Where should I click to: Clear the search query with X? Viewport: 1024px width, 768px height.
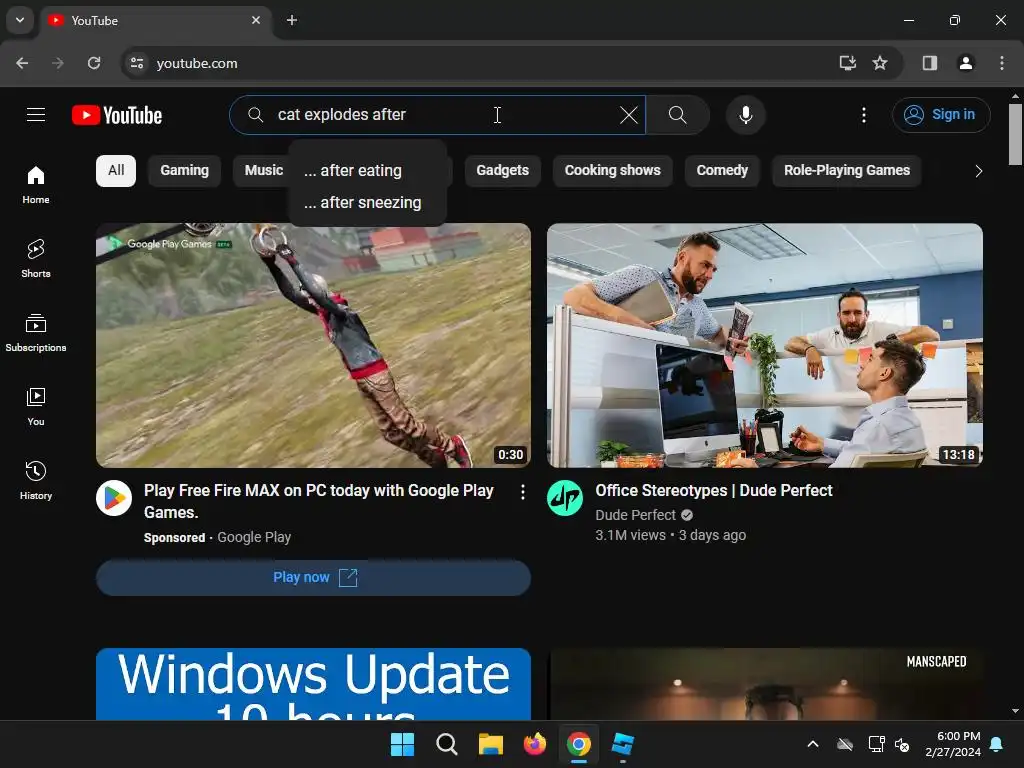coord(628,115)
